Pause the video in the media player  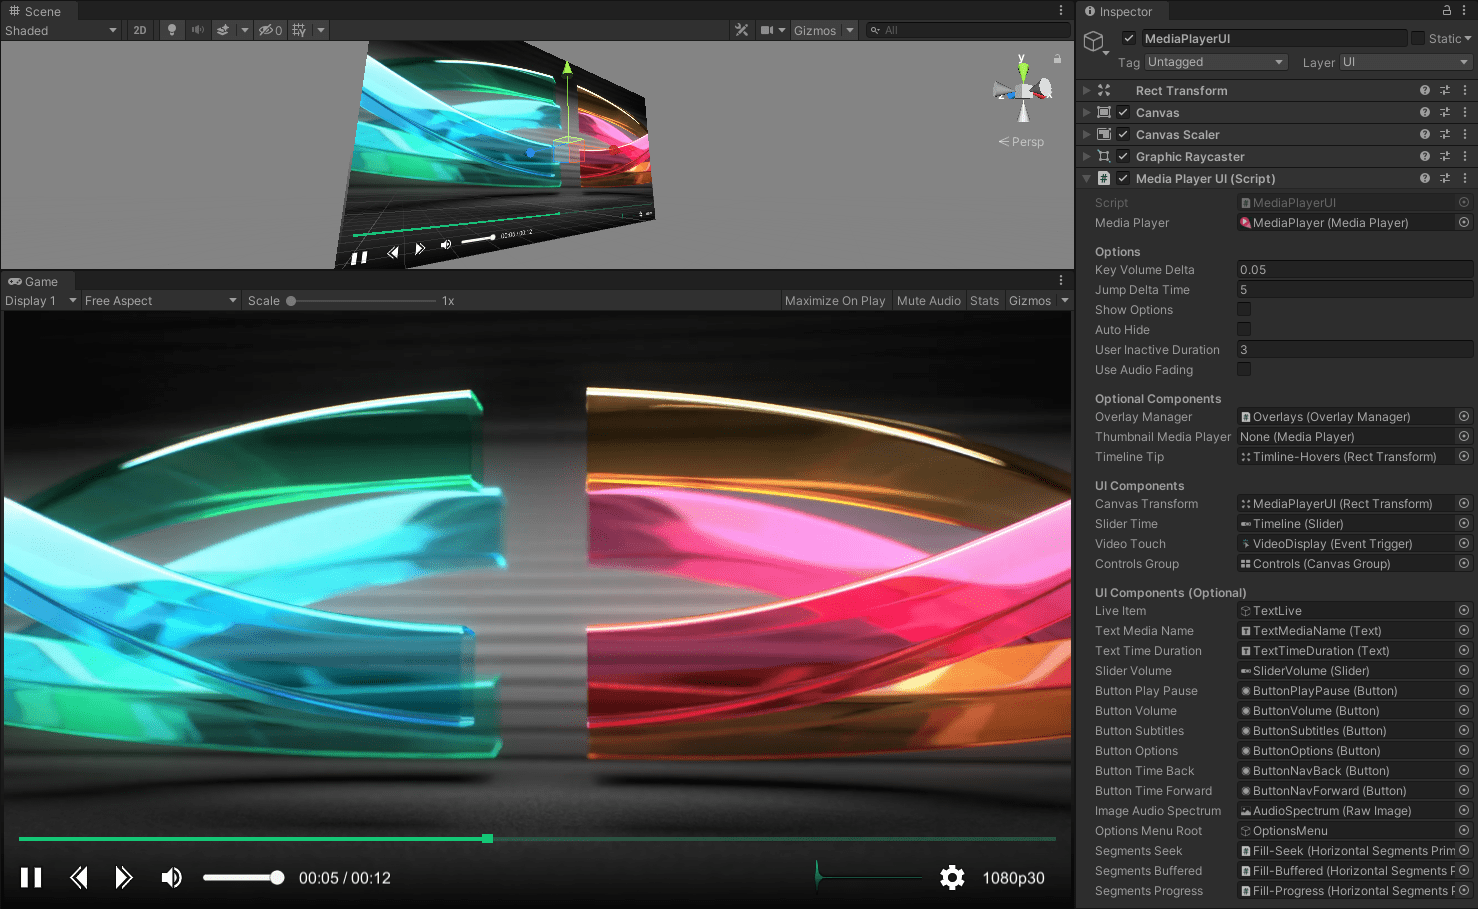click(x=31, y=877)
